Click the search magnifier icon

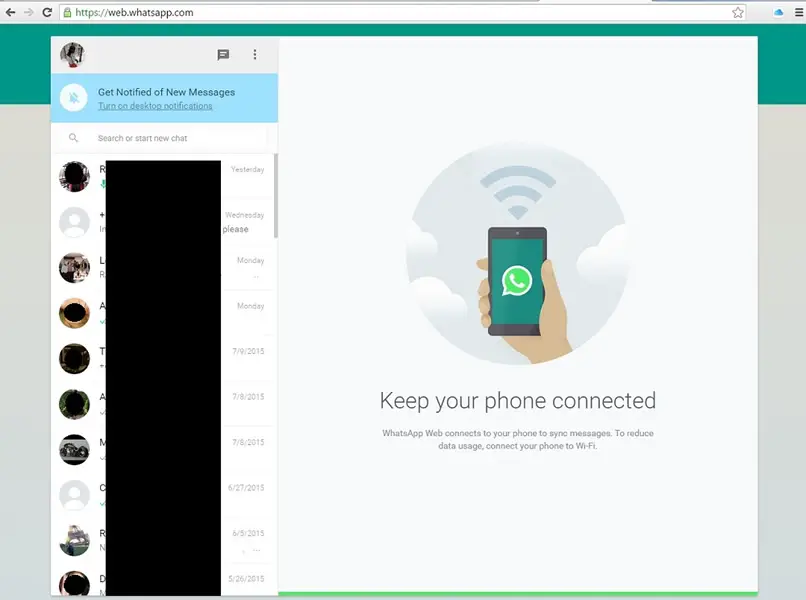pyautogui.click(x=74, y=138)
